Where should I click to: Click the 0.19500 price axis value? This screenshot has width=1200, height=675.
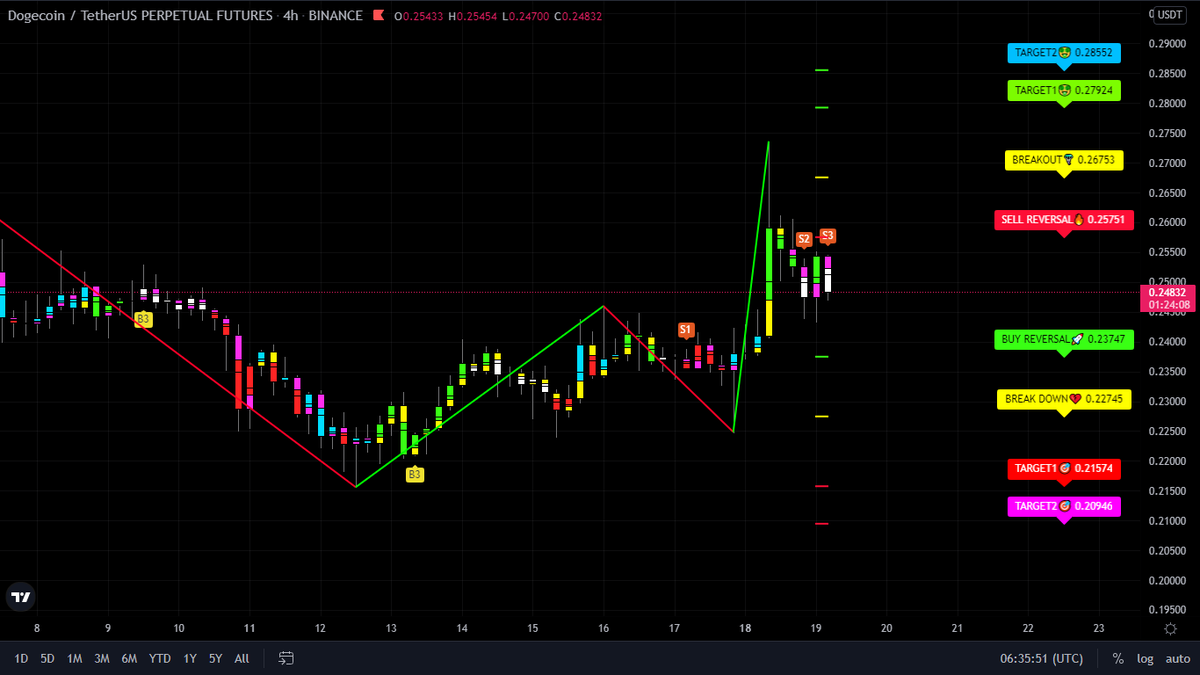pos(1167,610)
